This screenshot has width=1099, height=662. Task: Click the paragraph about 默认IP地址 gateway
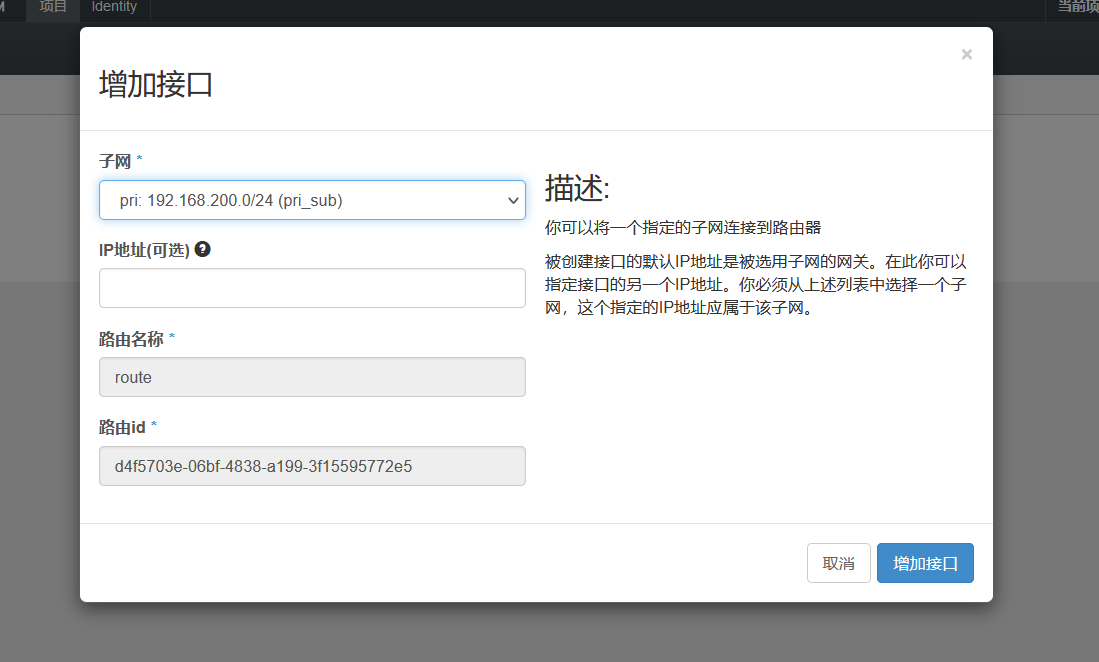(x=756, y=285)
